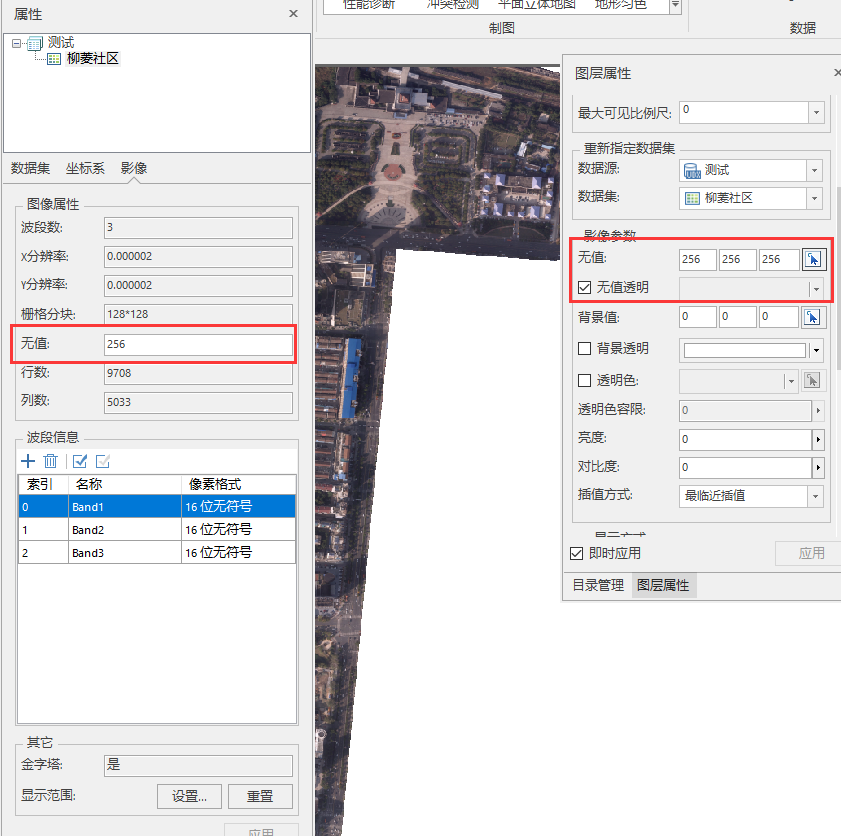Click the 金字塔 value 是
The image size is (841, 836).
pyautogui.click(x=198, y=766)
